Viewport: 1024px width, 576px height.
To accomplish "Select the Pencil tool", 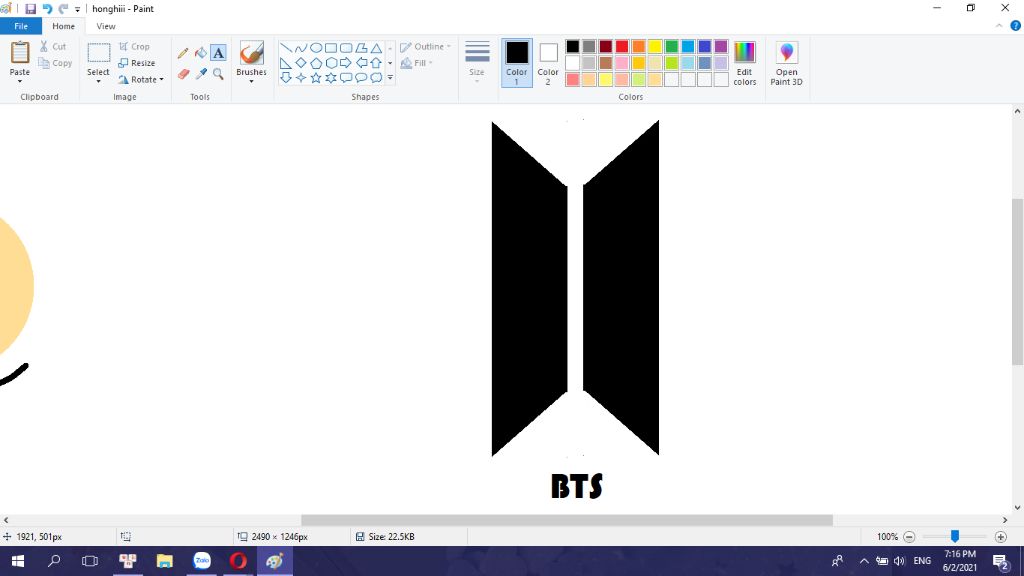I will pyautogui.click(x=183, y=53).
